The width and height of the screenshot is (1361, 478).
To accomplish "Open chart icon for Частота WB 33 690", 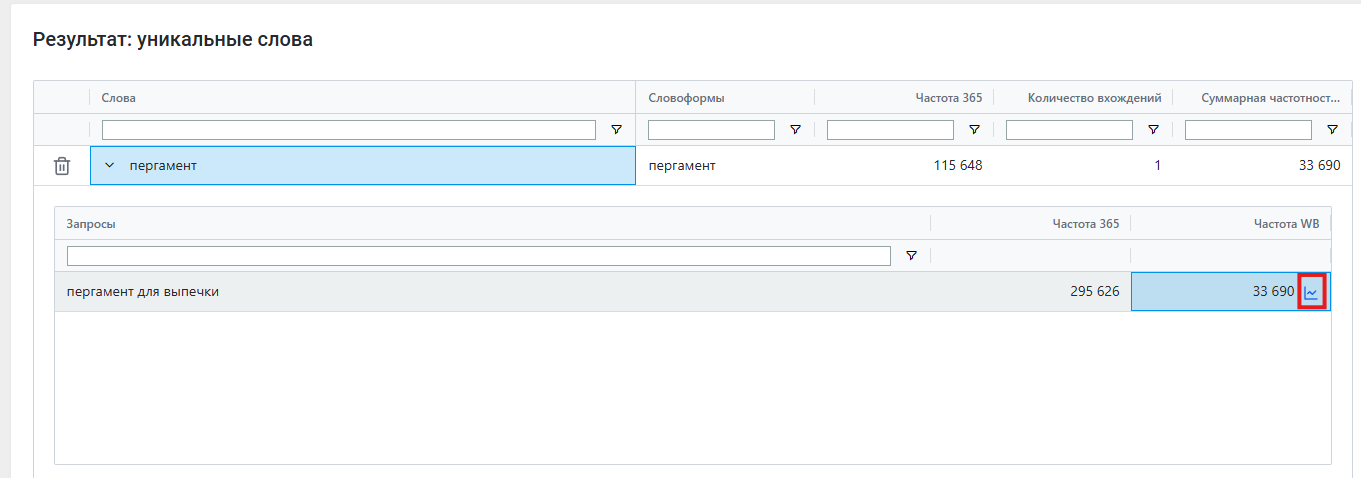I will point(1311,292).
